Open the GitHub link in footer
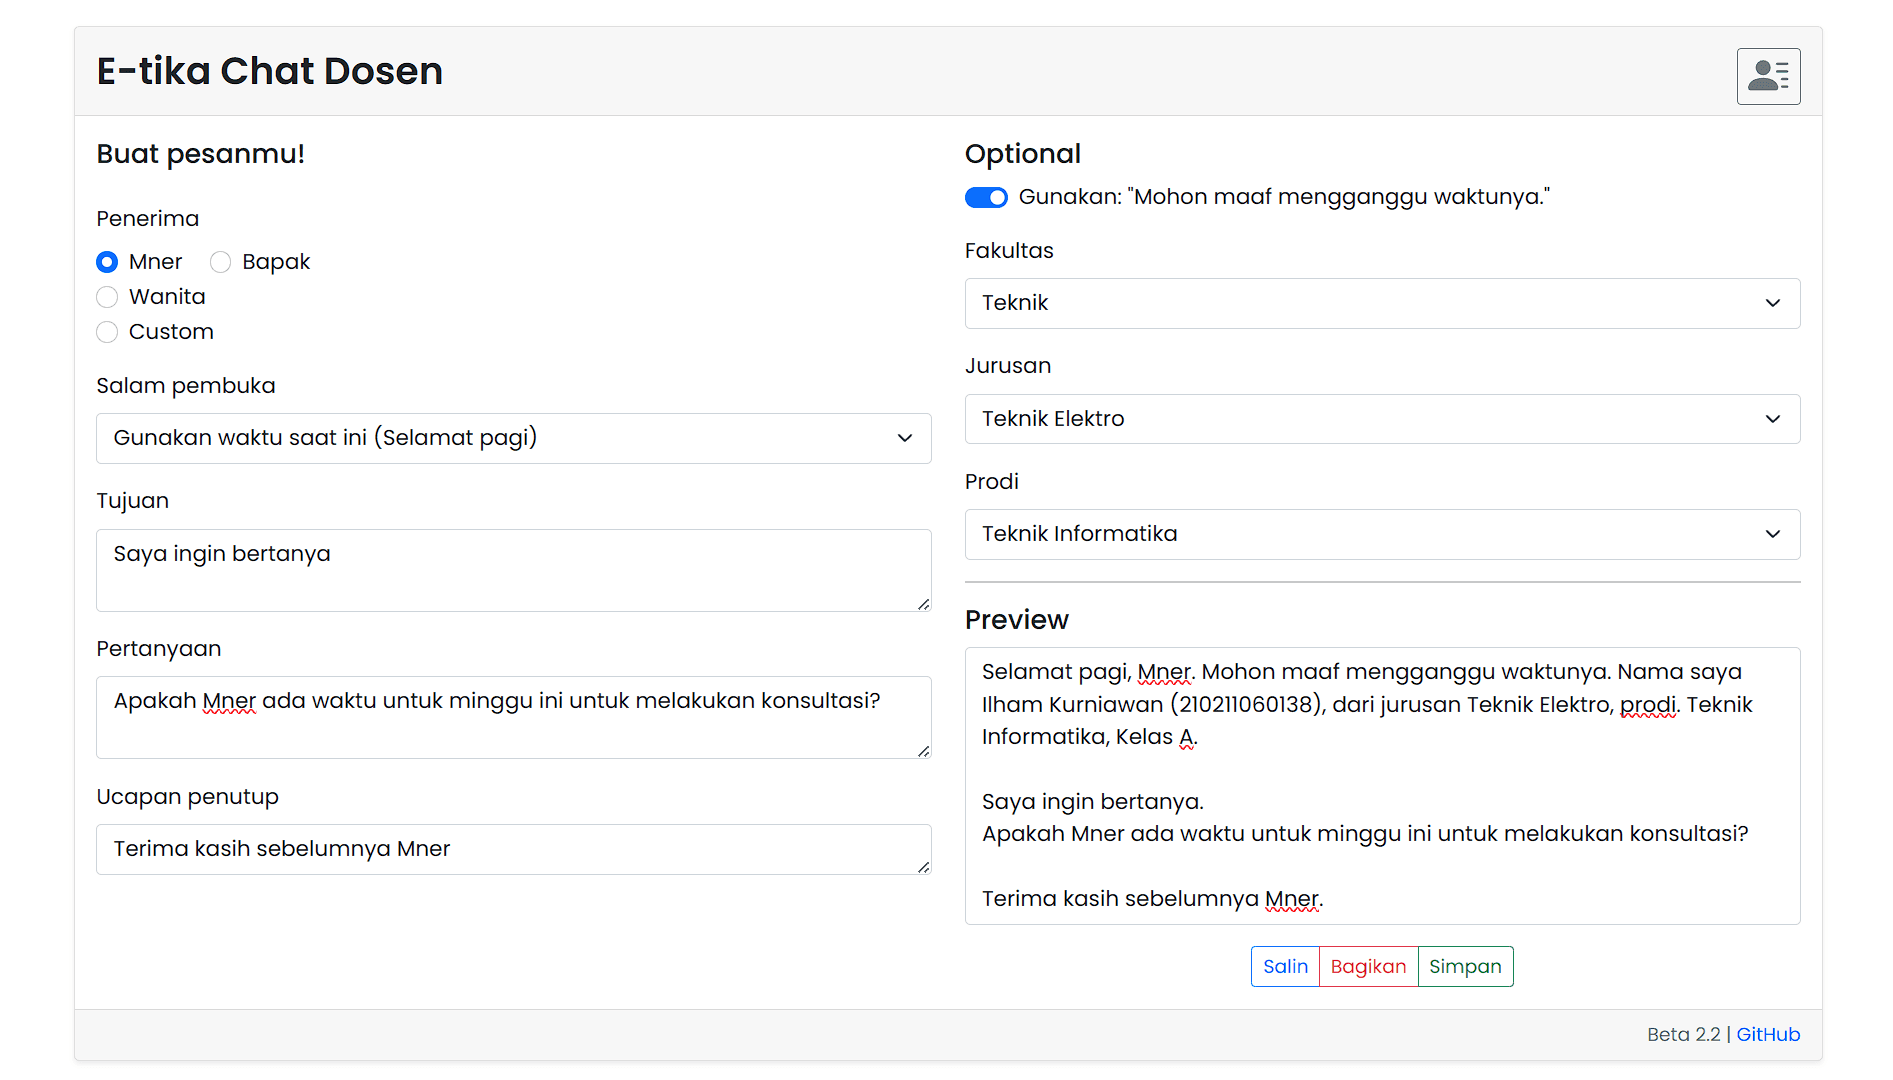1893x1080 pixels. (1767, 1034)
